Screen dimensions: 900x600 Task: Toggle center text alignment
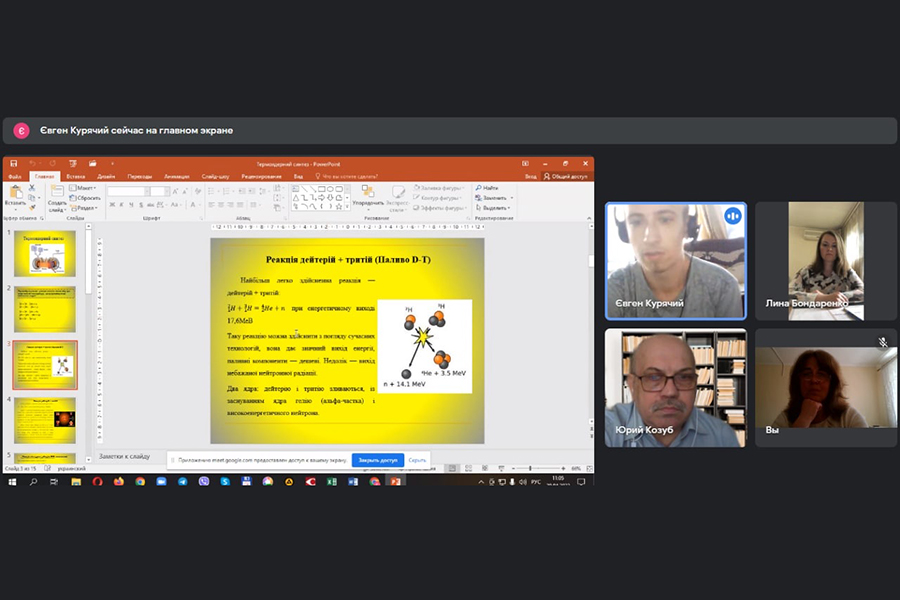pos(221,205)
